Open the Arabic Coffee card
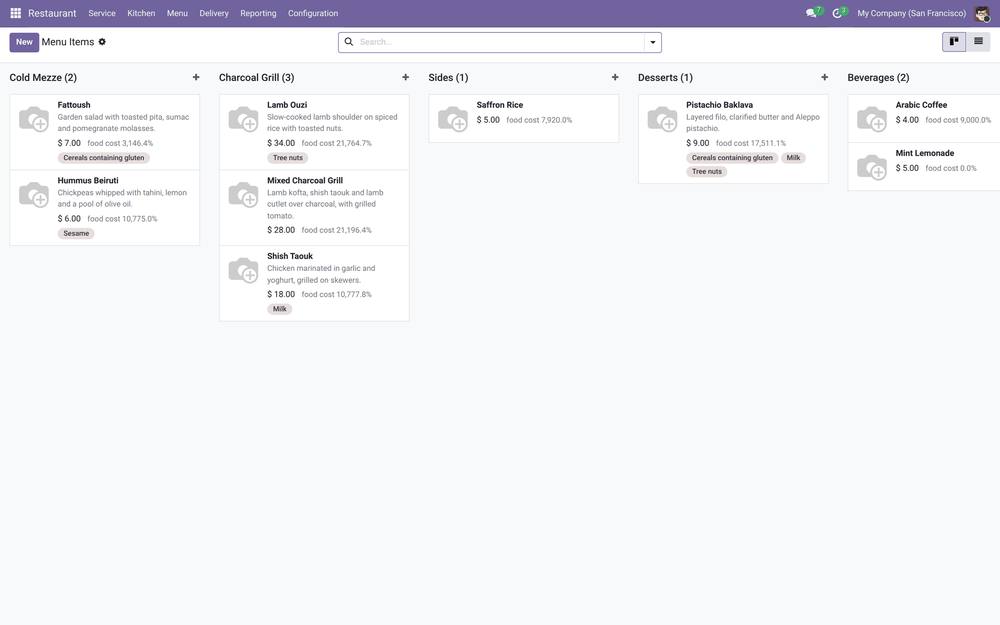 pos(924,119)
